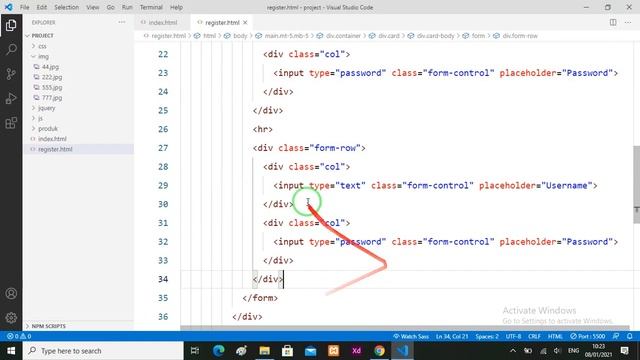This screenshot has width=640, height=360.
Task: Open the Edit menu
Action: click(42, 7)
